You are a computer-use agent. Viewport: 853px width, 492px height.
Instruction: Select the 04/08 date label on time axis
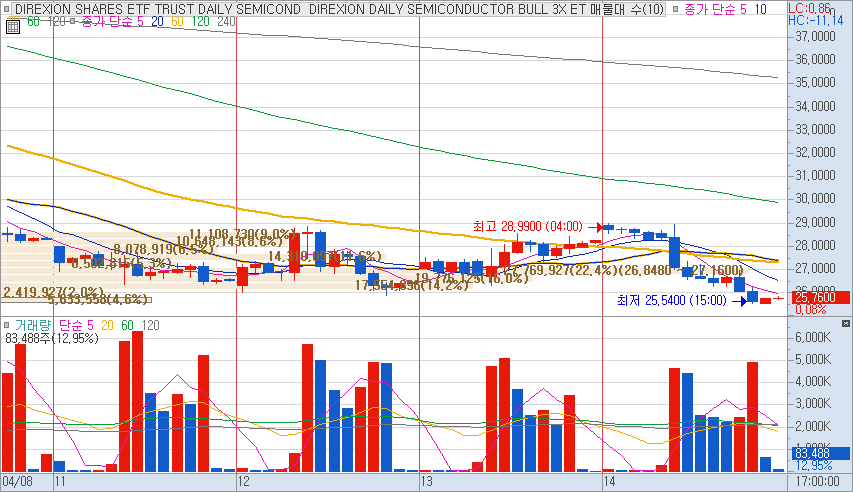pyautogui.click(x=17, y=481)
